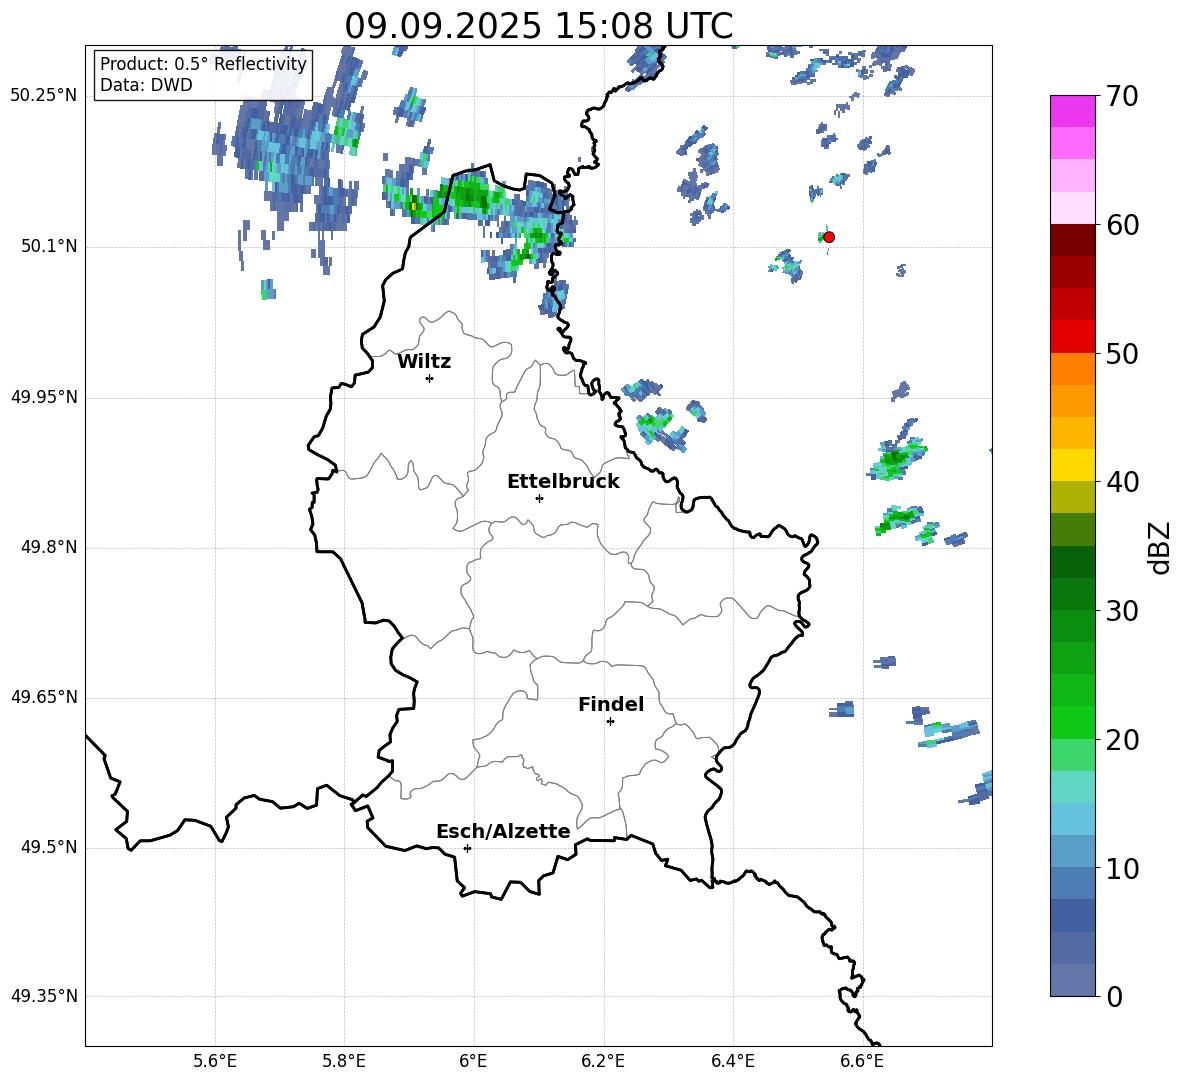The height and width of the screenshot is (1081, 1184).
Task: Click the yellow colorbar swatch above 40
Action: click(1073, 465)
